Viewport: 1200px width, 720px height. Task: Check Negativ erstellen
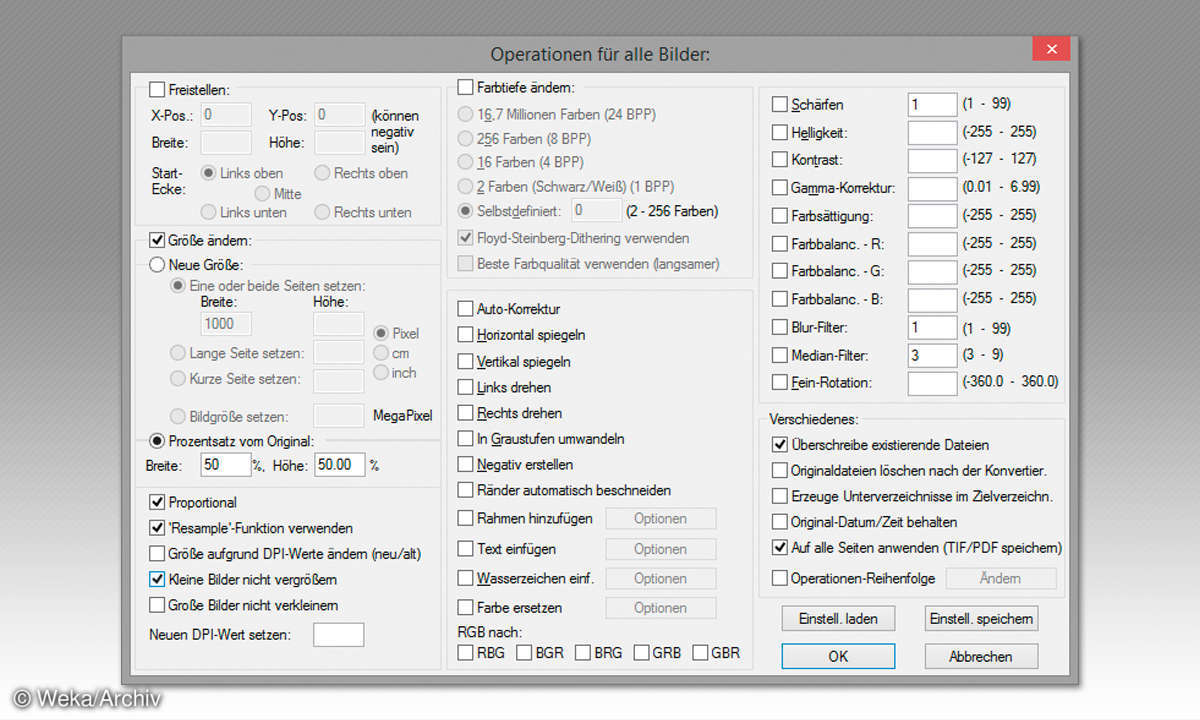pyautogui.click(x=465, y=465)
